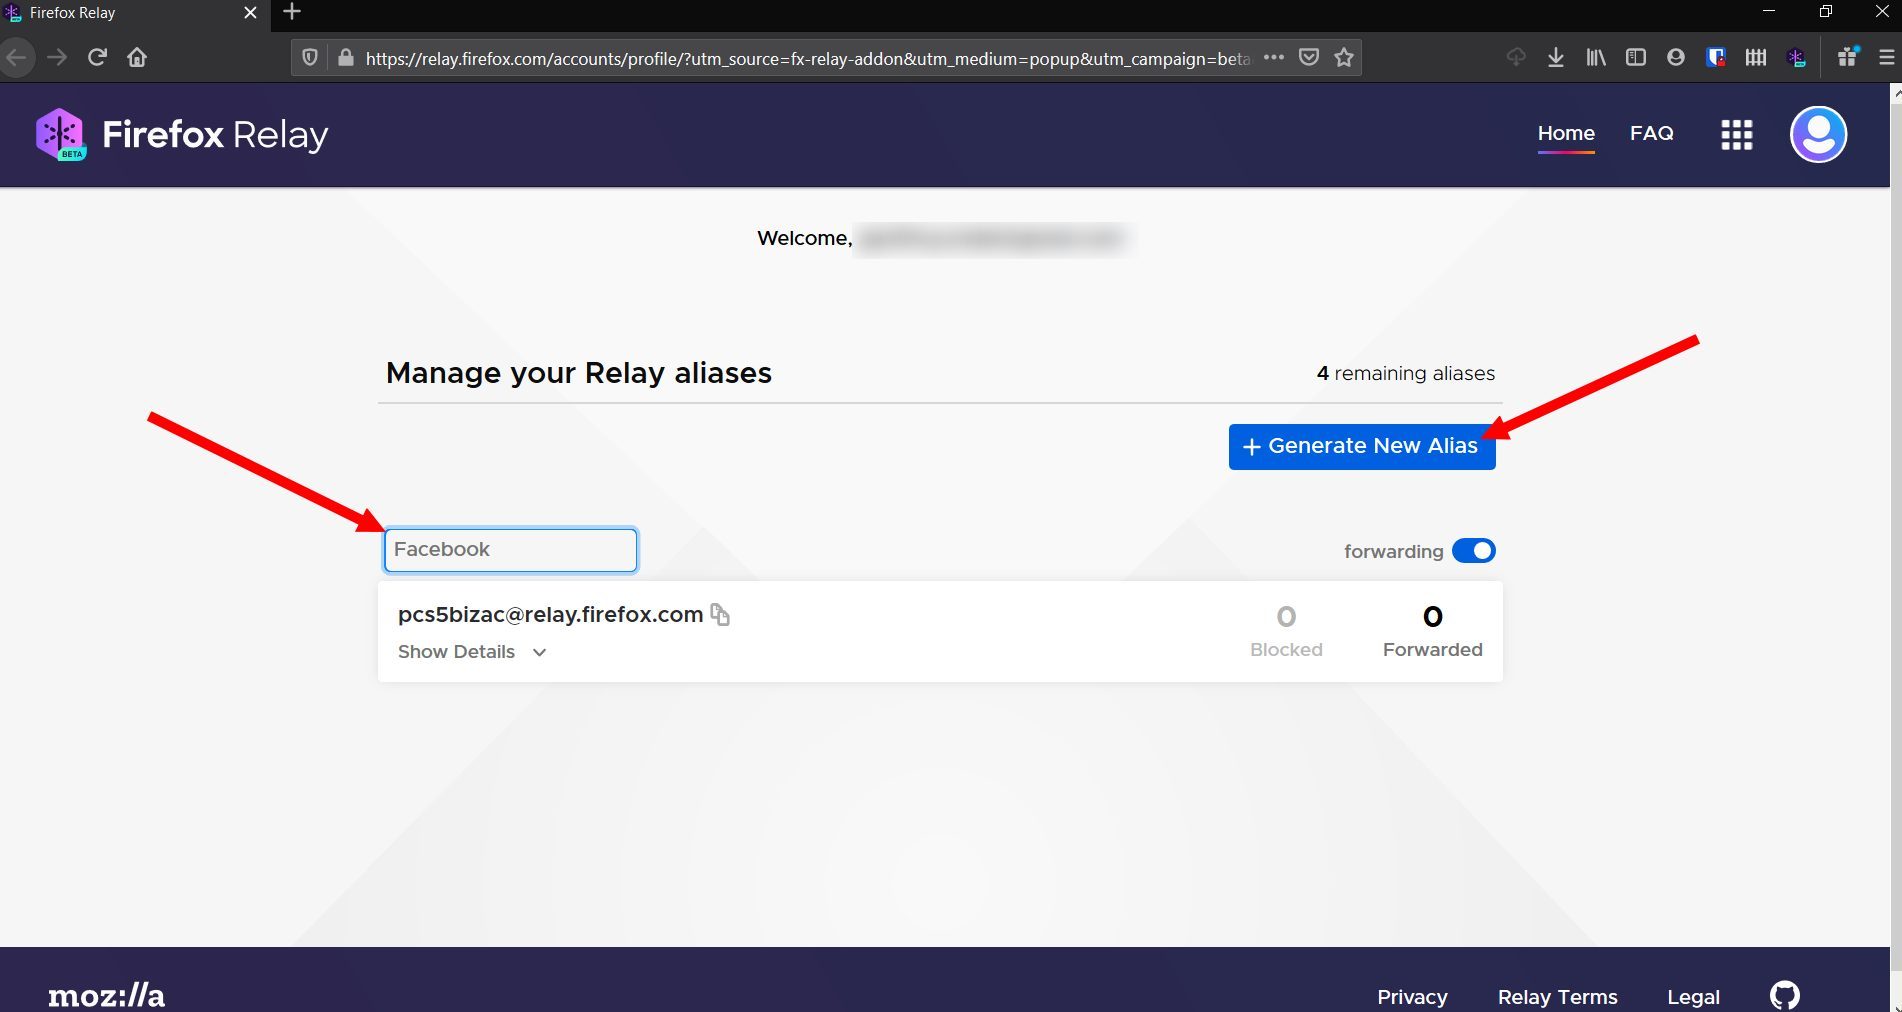Open Firefox account toolbar icon
This screenshot has height=1012, width=1902.
pos(1676,57)
